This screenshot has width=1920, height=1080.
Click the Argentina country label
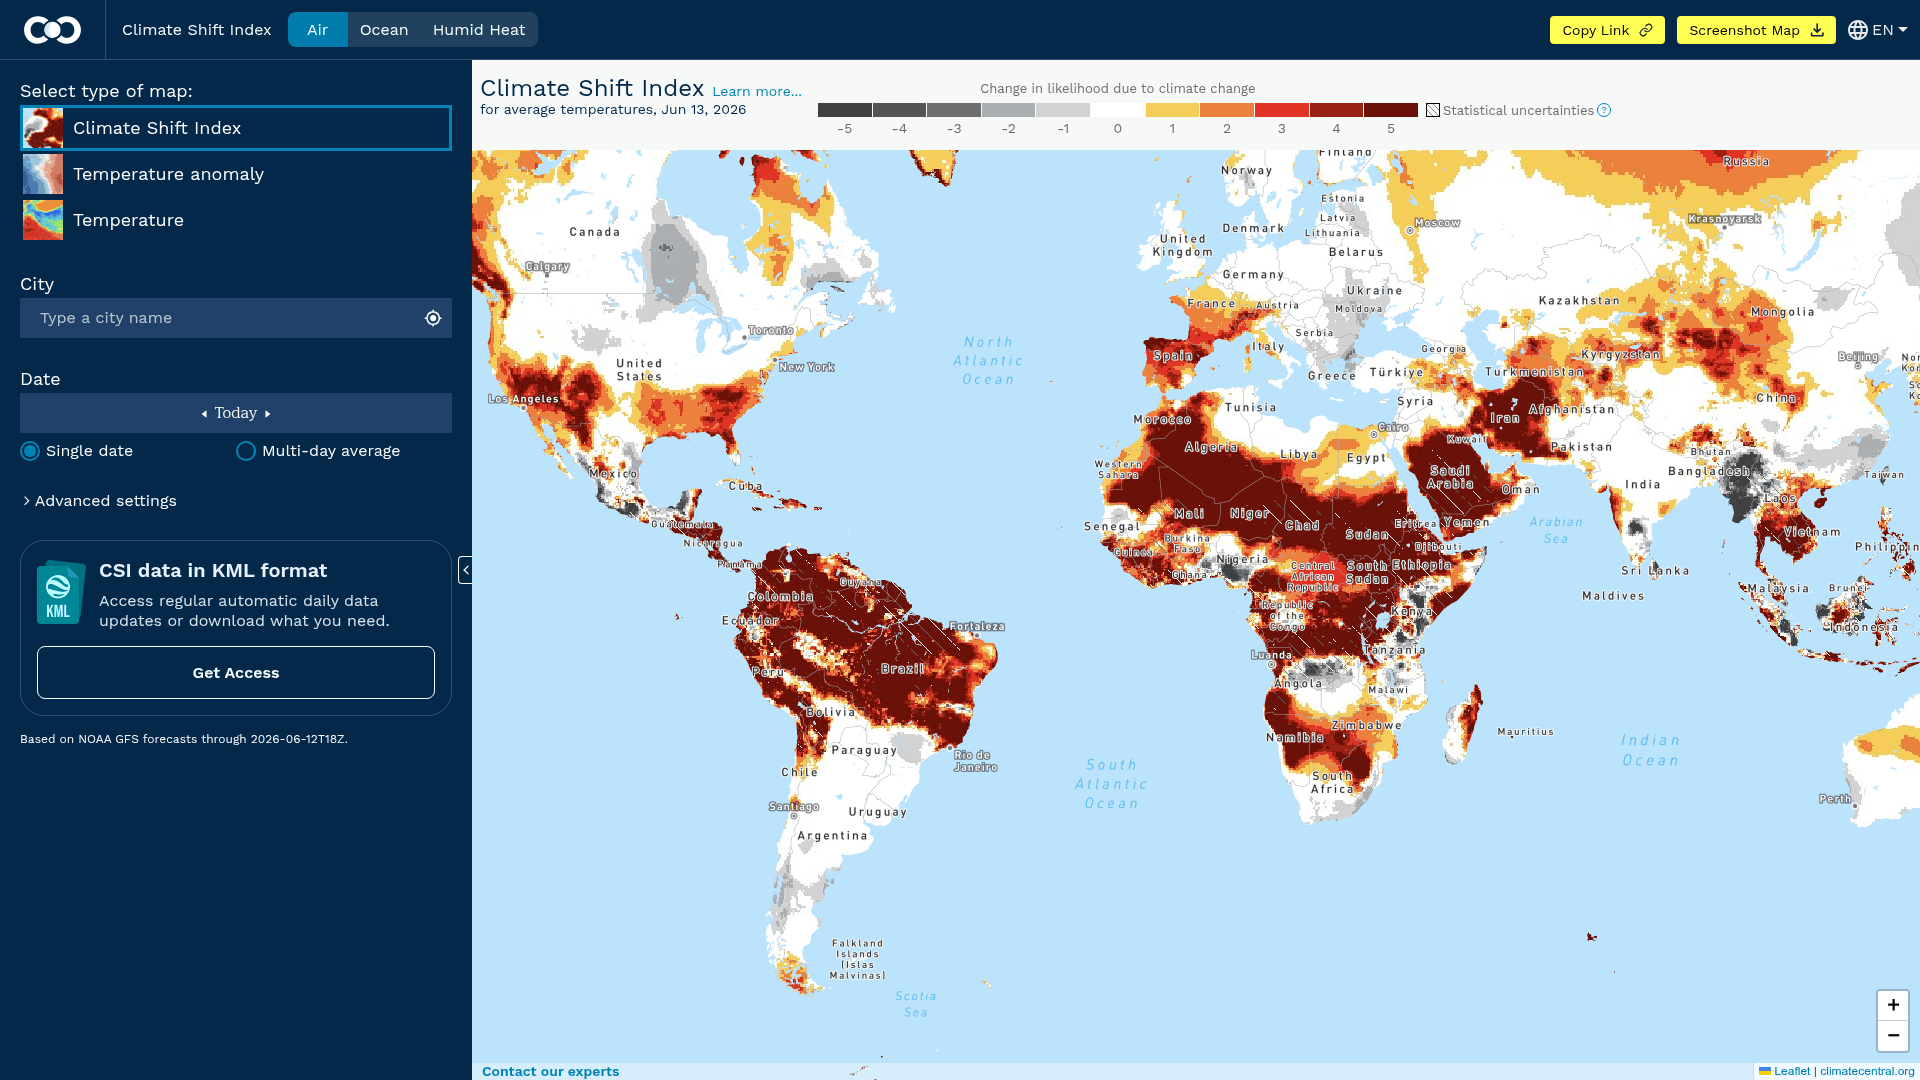(832, 836)
